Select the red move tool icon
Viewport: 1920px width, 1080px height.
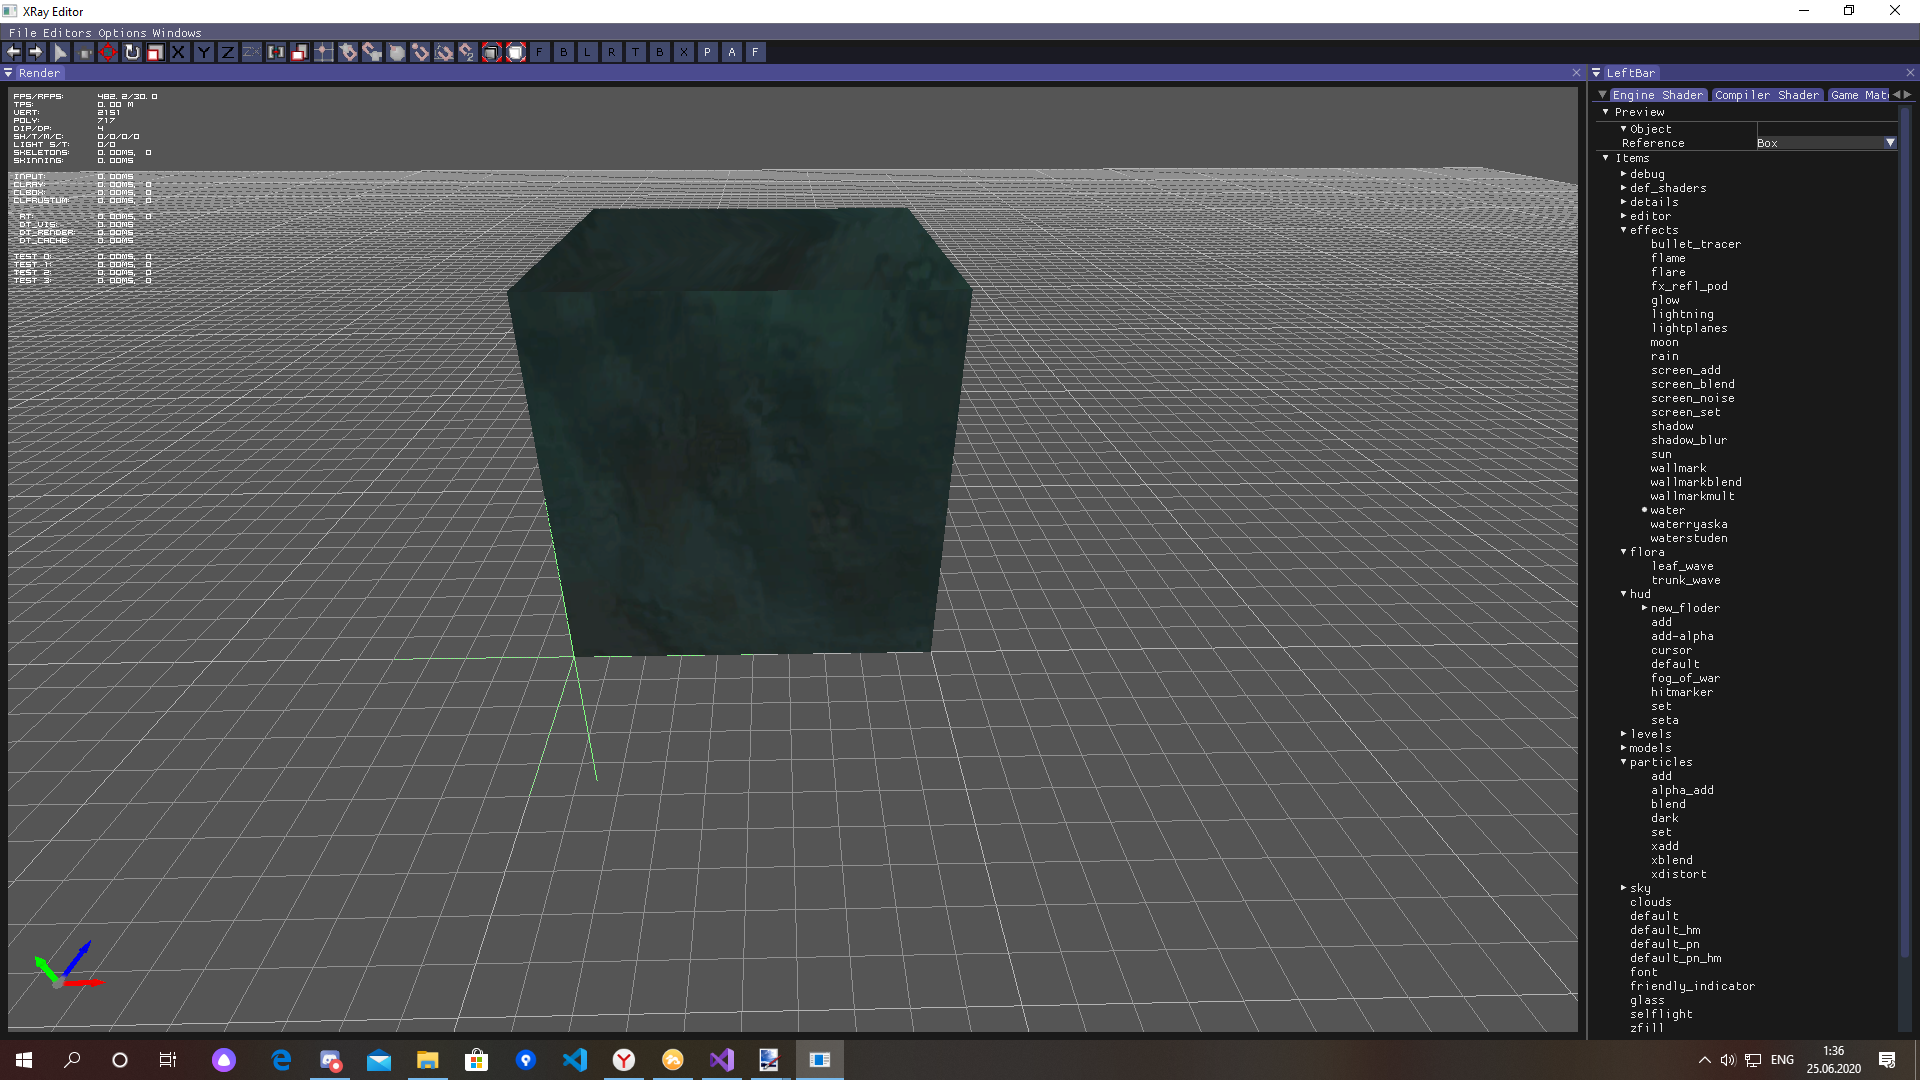[108, 52]
